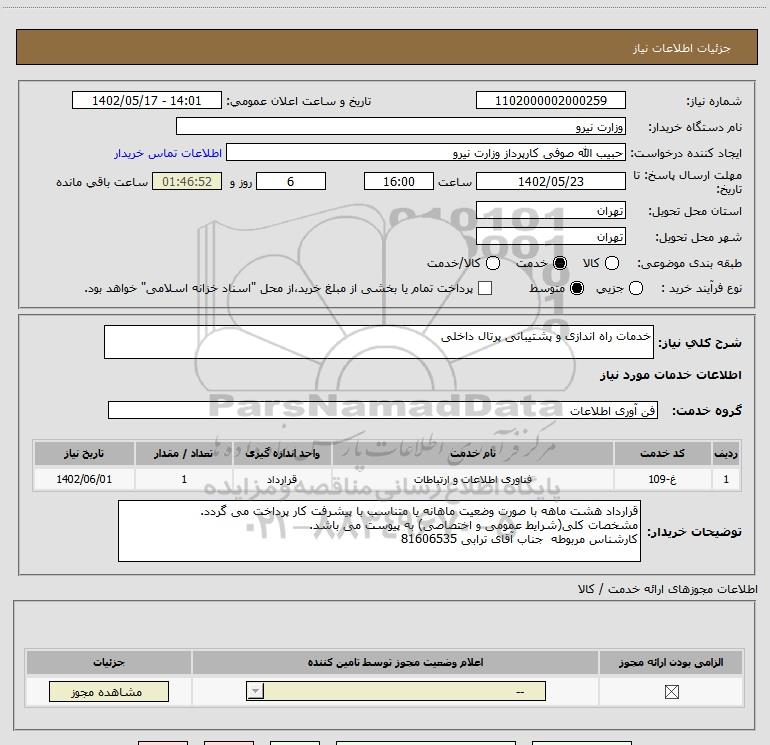Toggle the mandatory license checkbox

click(x=671, y=692)
